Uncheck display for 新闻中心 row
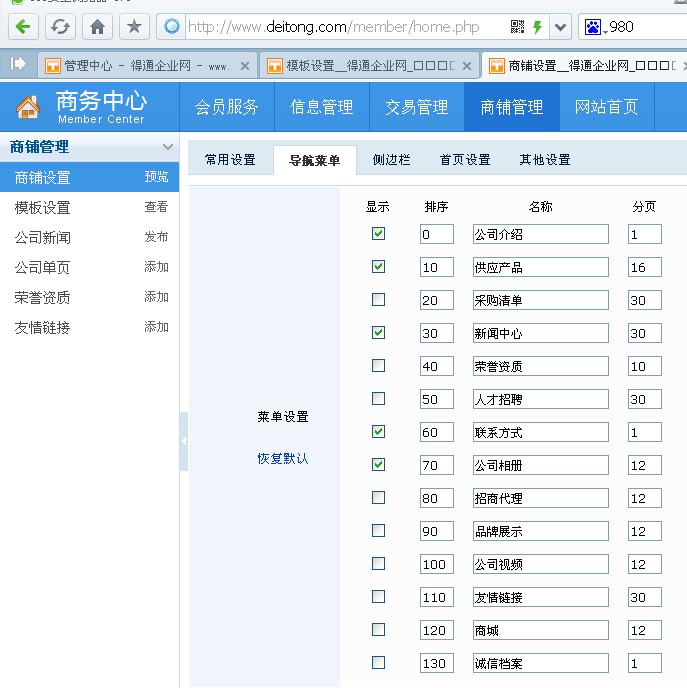This screenshot has width=687, height=688. 378,332
